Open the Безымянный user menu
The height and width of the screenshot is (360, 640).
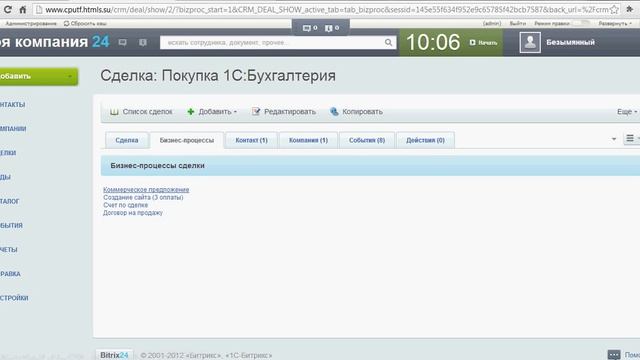(x=570, y=42)
